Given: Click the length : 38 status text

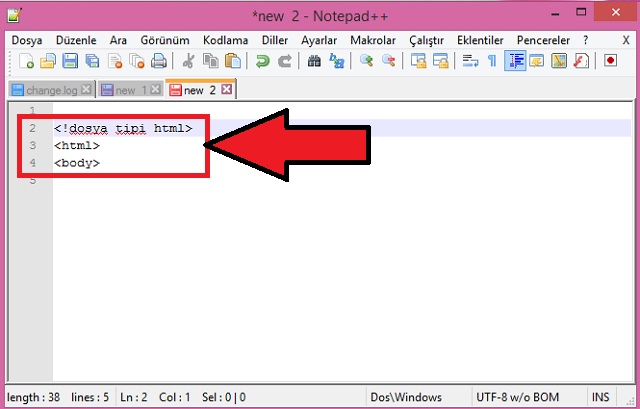Looking at the screenshot, I should coord(33,397).
